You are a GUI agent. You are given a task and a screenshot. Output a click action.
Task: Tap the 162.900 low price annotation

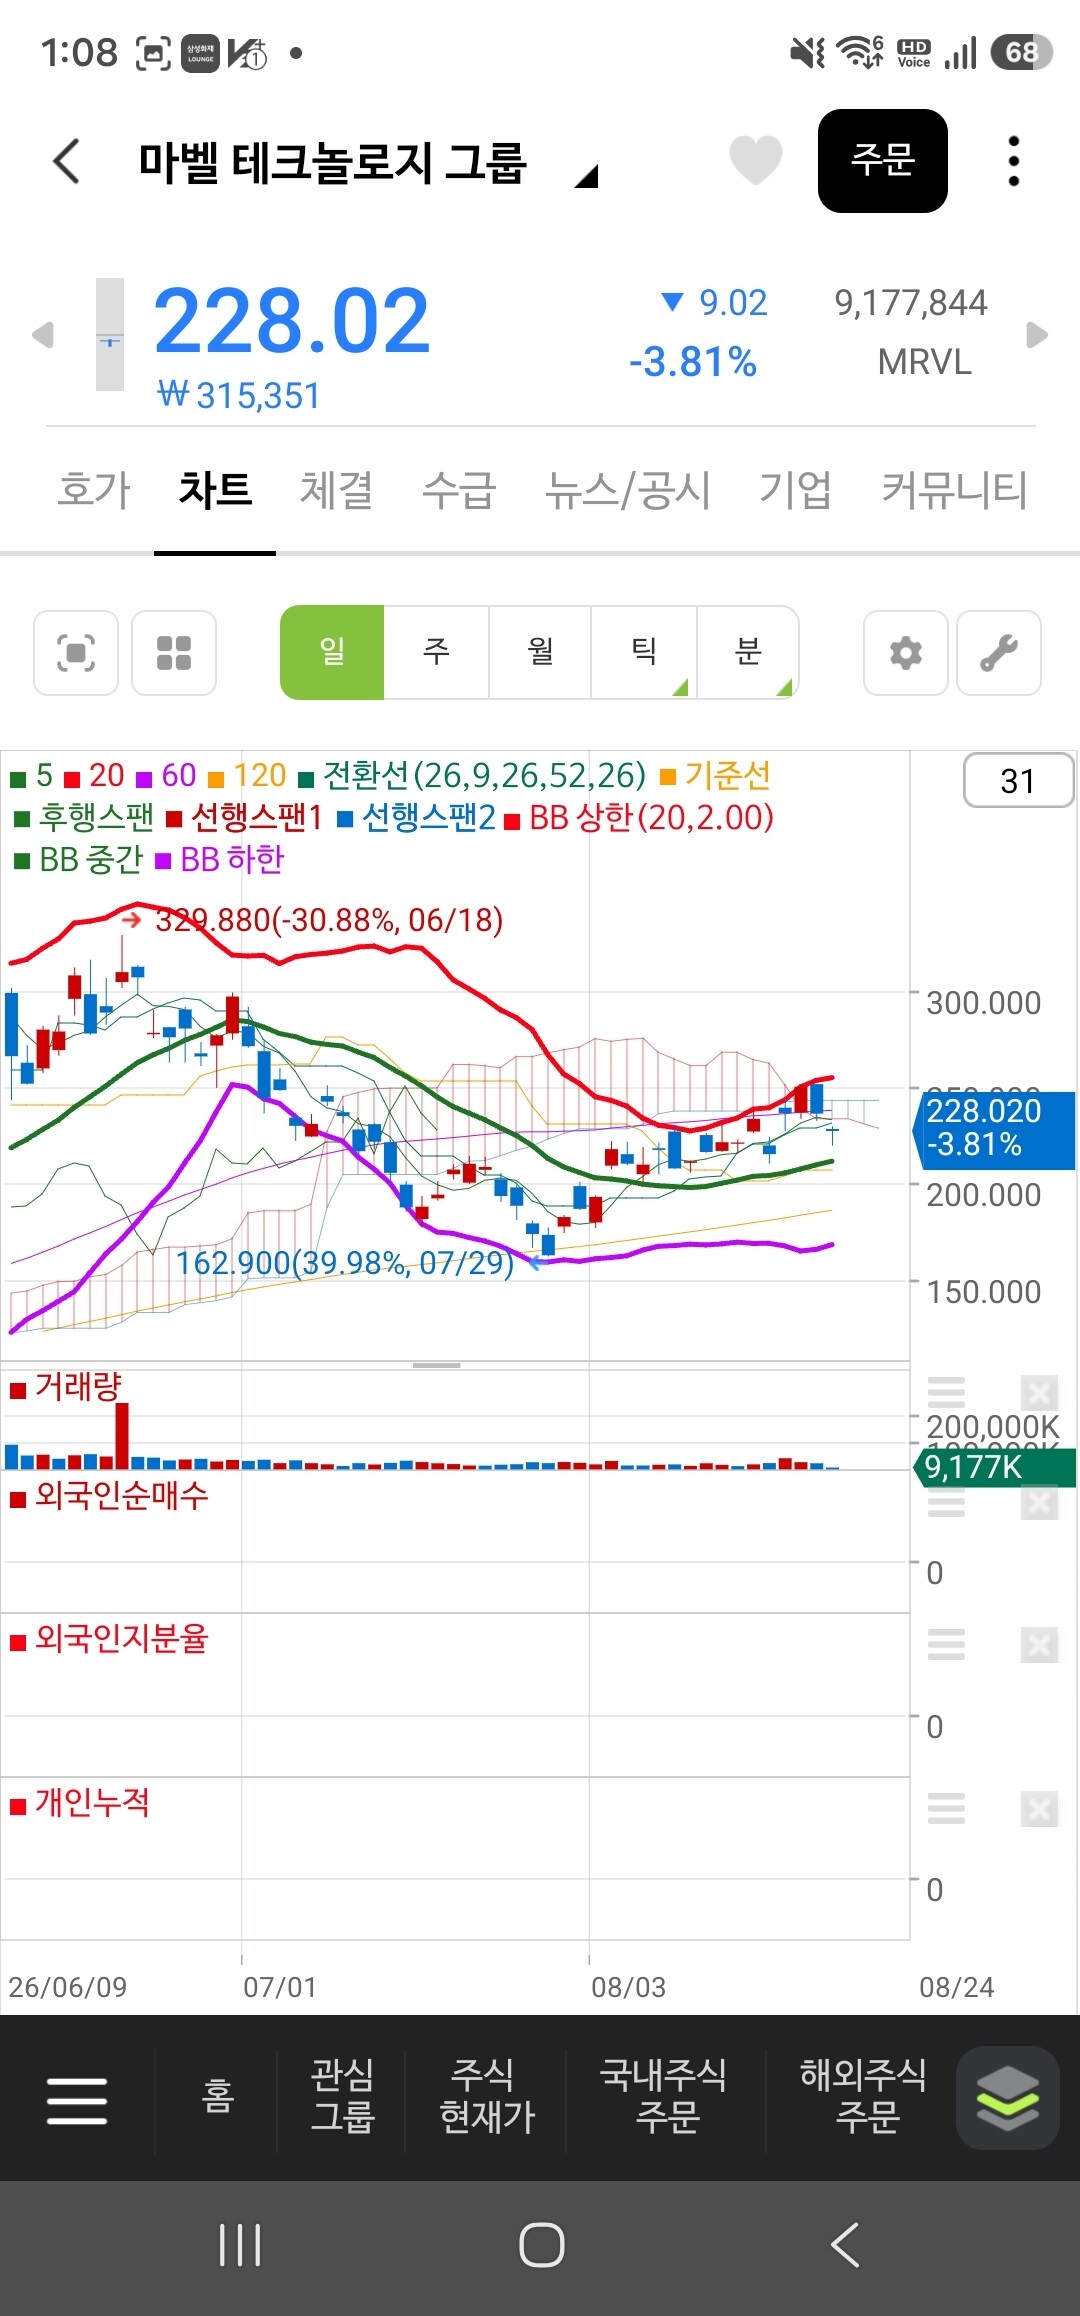(x=345, y=1263)
